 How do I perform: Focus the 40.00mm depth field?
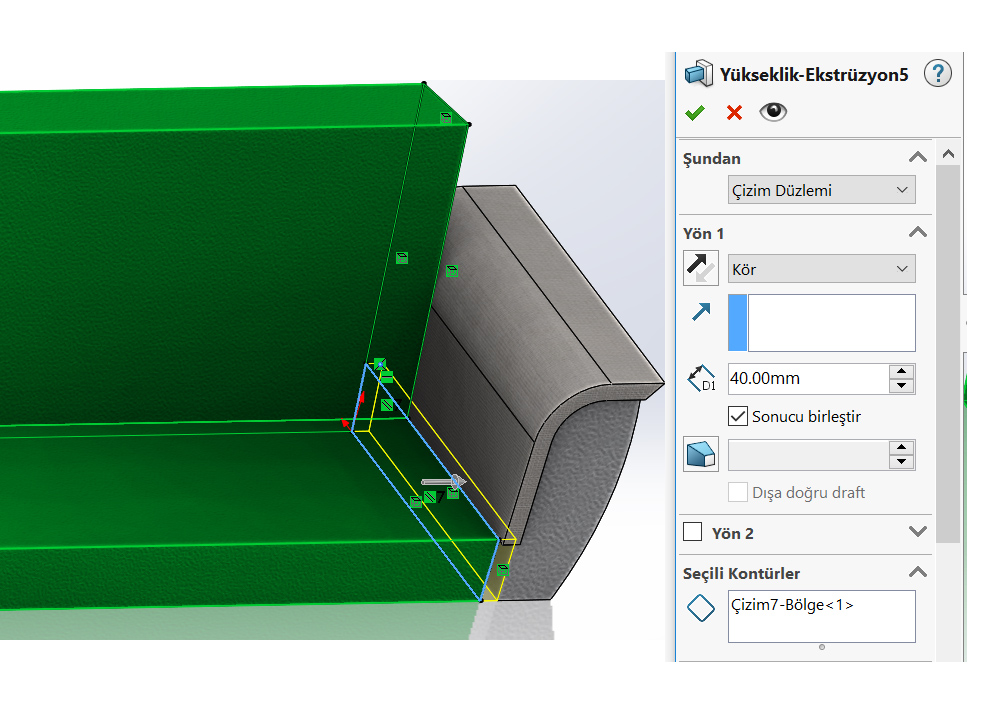(809, 378)
